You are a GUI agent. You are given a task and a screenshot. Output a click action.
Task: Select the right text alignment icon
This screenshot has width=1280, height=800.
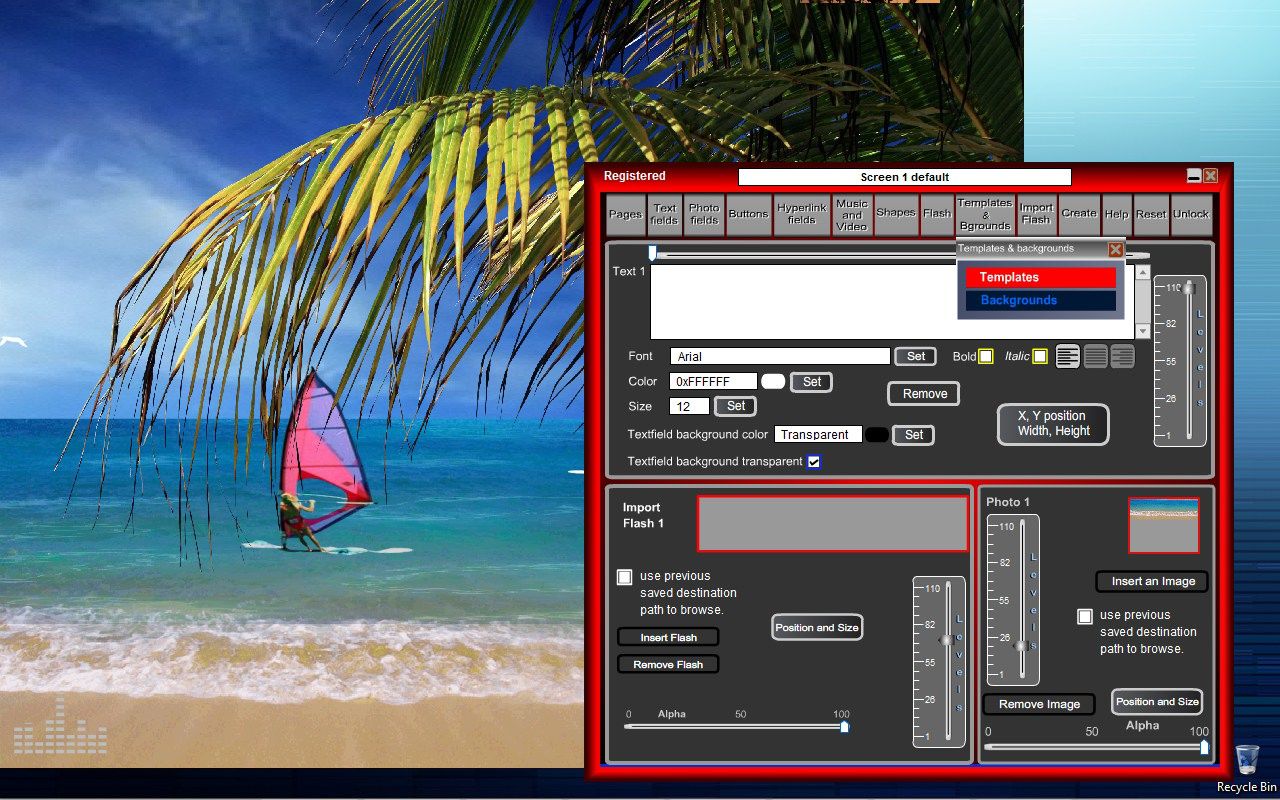(x=1123, y=356)
